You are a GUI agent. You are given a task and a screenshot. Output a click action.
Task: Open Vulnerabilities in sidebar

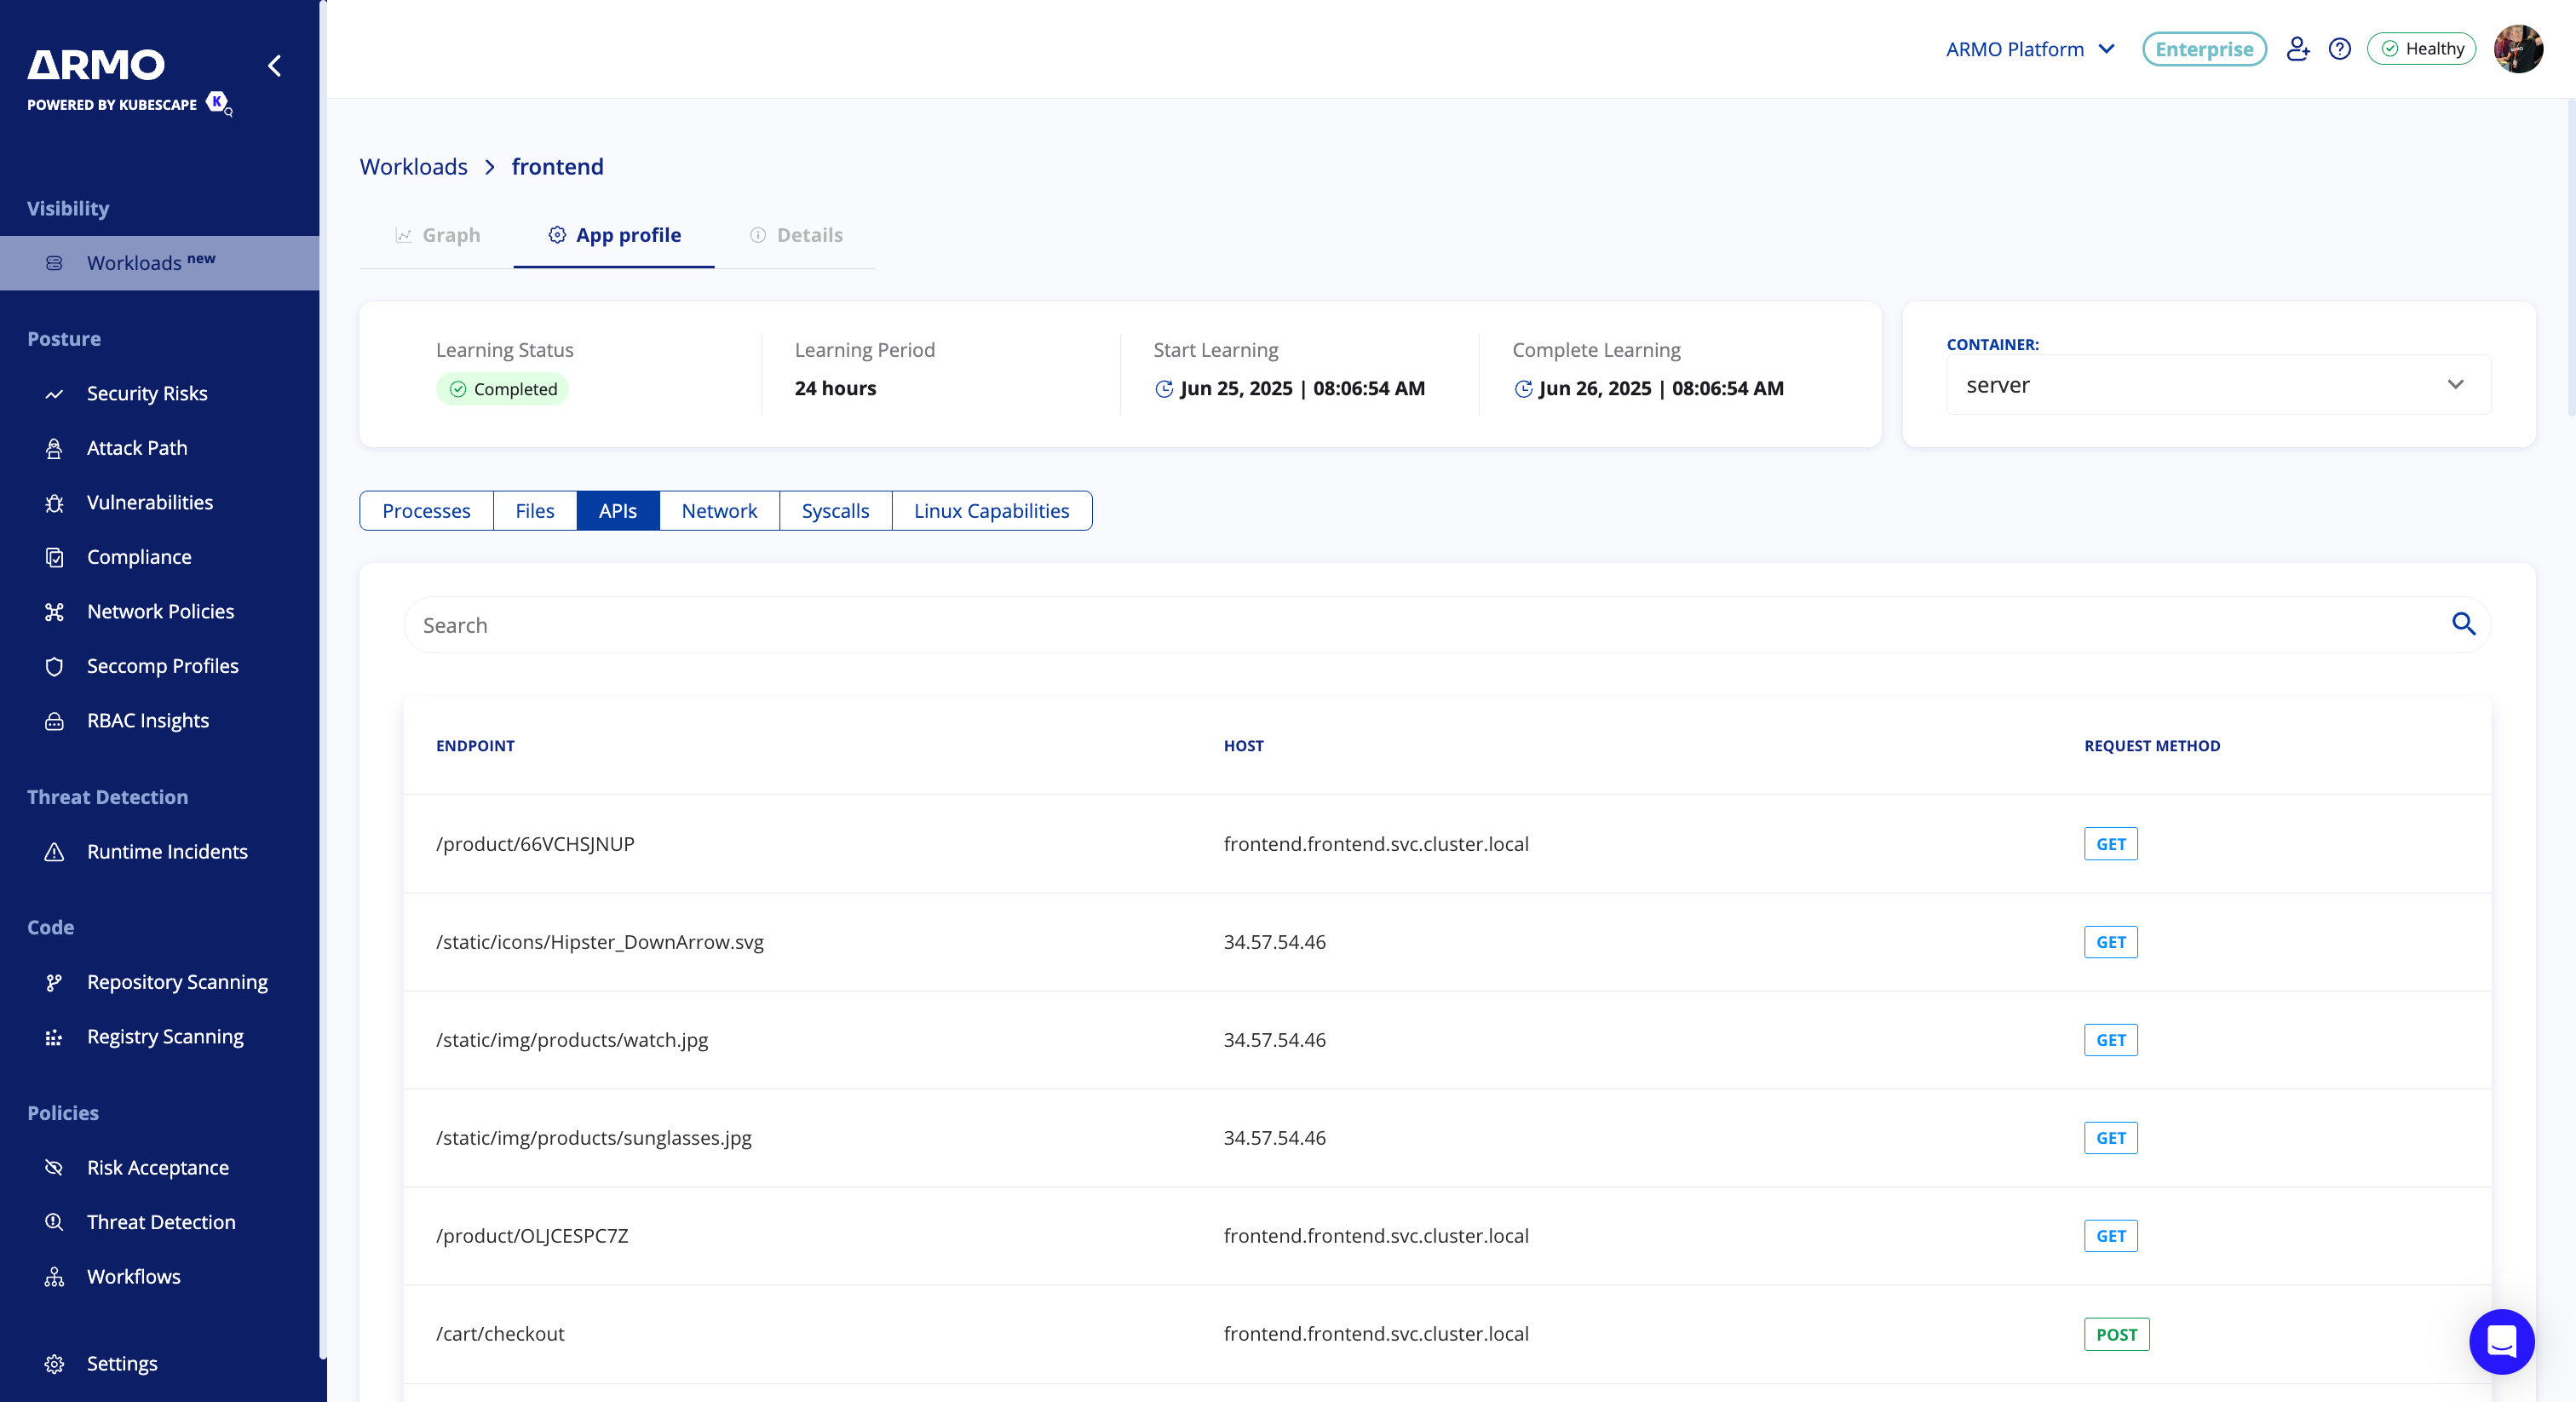pyautogui.click(x=150, y=503)
